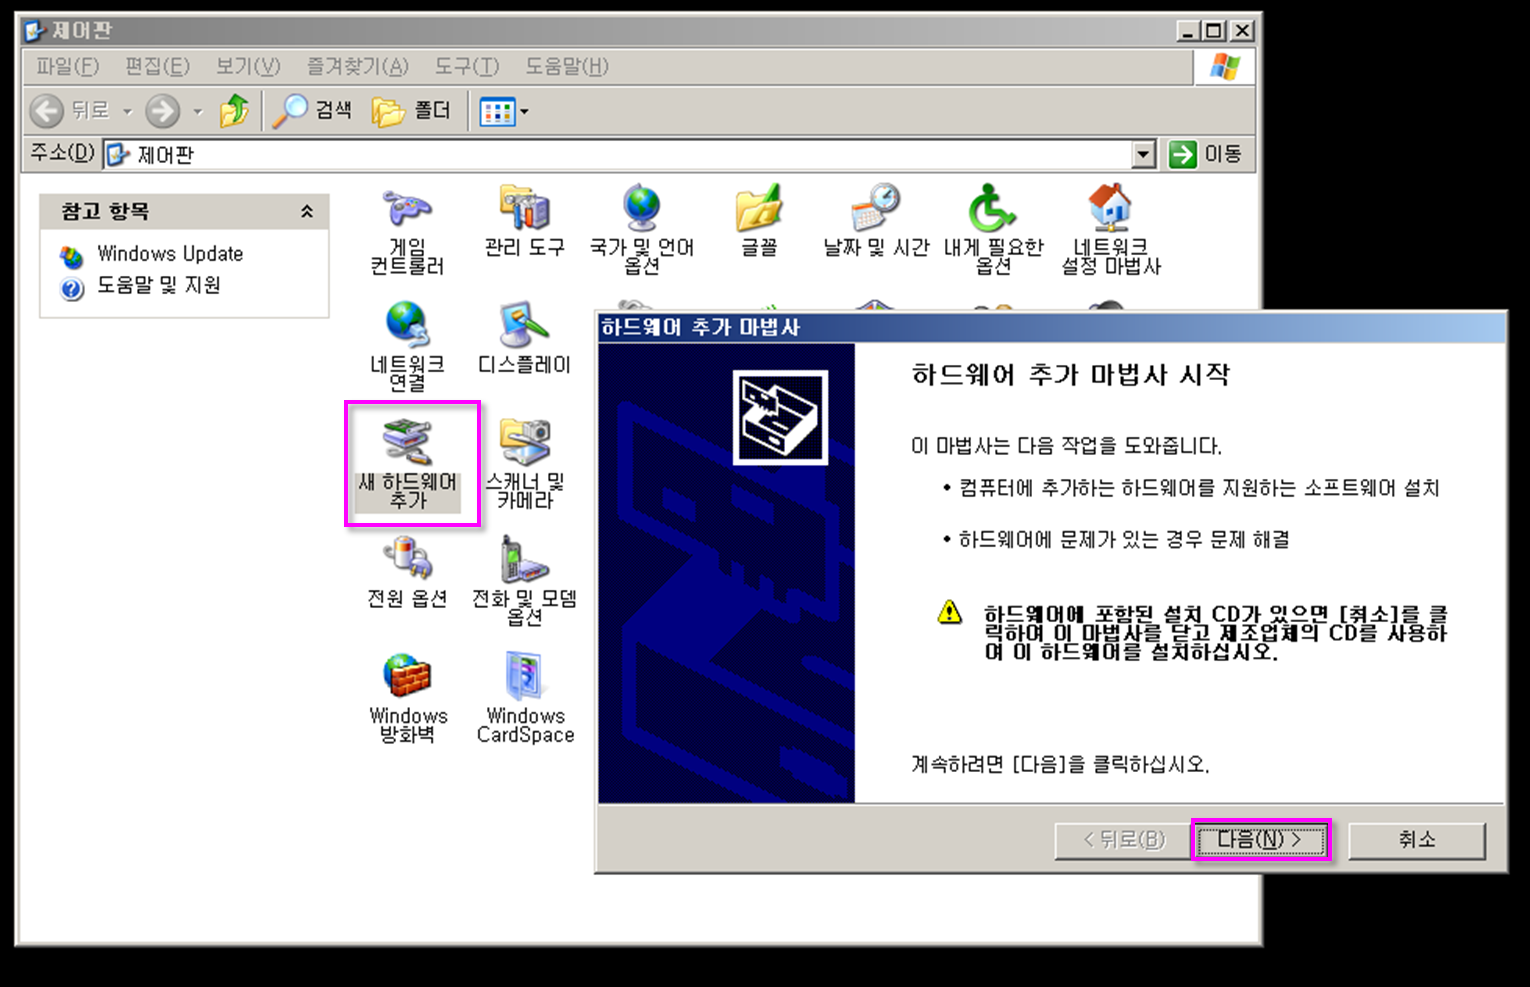1530x987 pixels.
Task: Open the 도구(T) menu
Action: point(466,67)
